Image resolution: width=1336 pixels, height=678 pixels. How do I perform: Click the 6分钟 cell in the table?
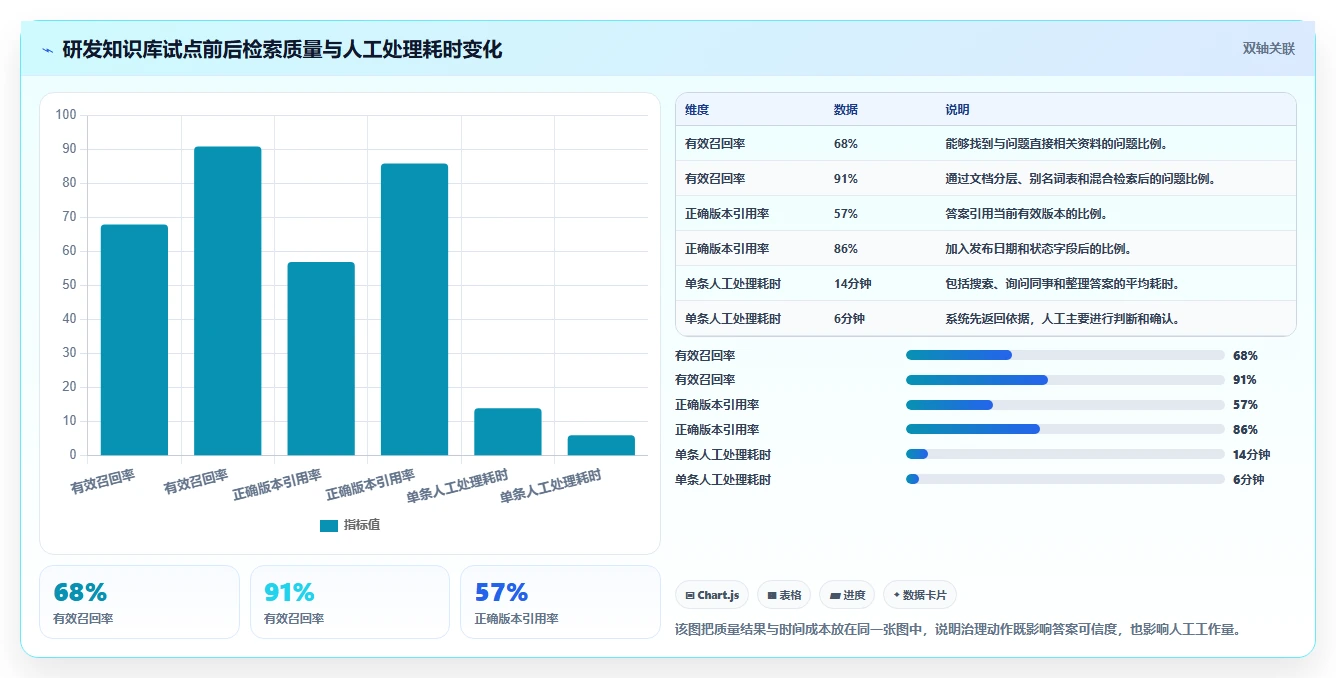tap(849, 319)
